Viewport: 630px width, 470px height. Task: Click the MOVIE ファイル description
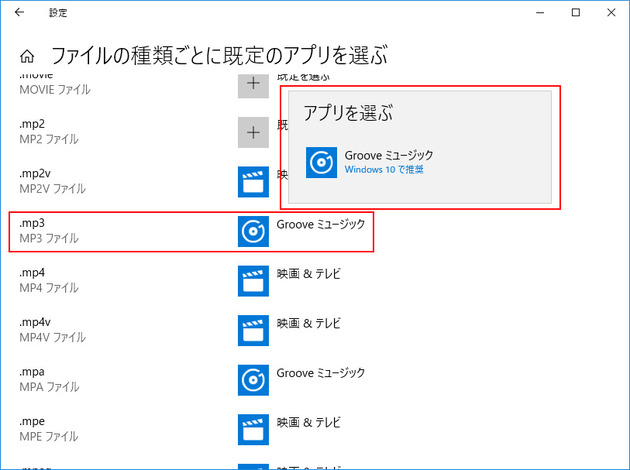click(x=55, y=90)
